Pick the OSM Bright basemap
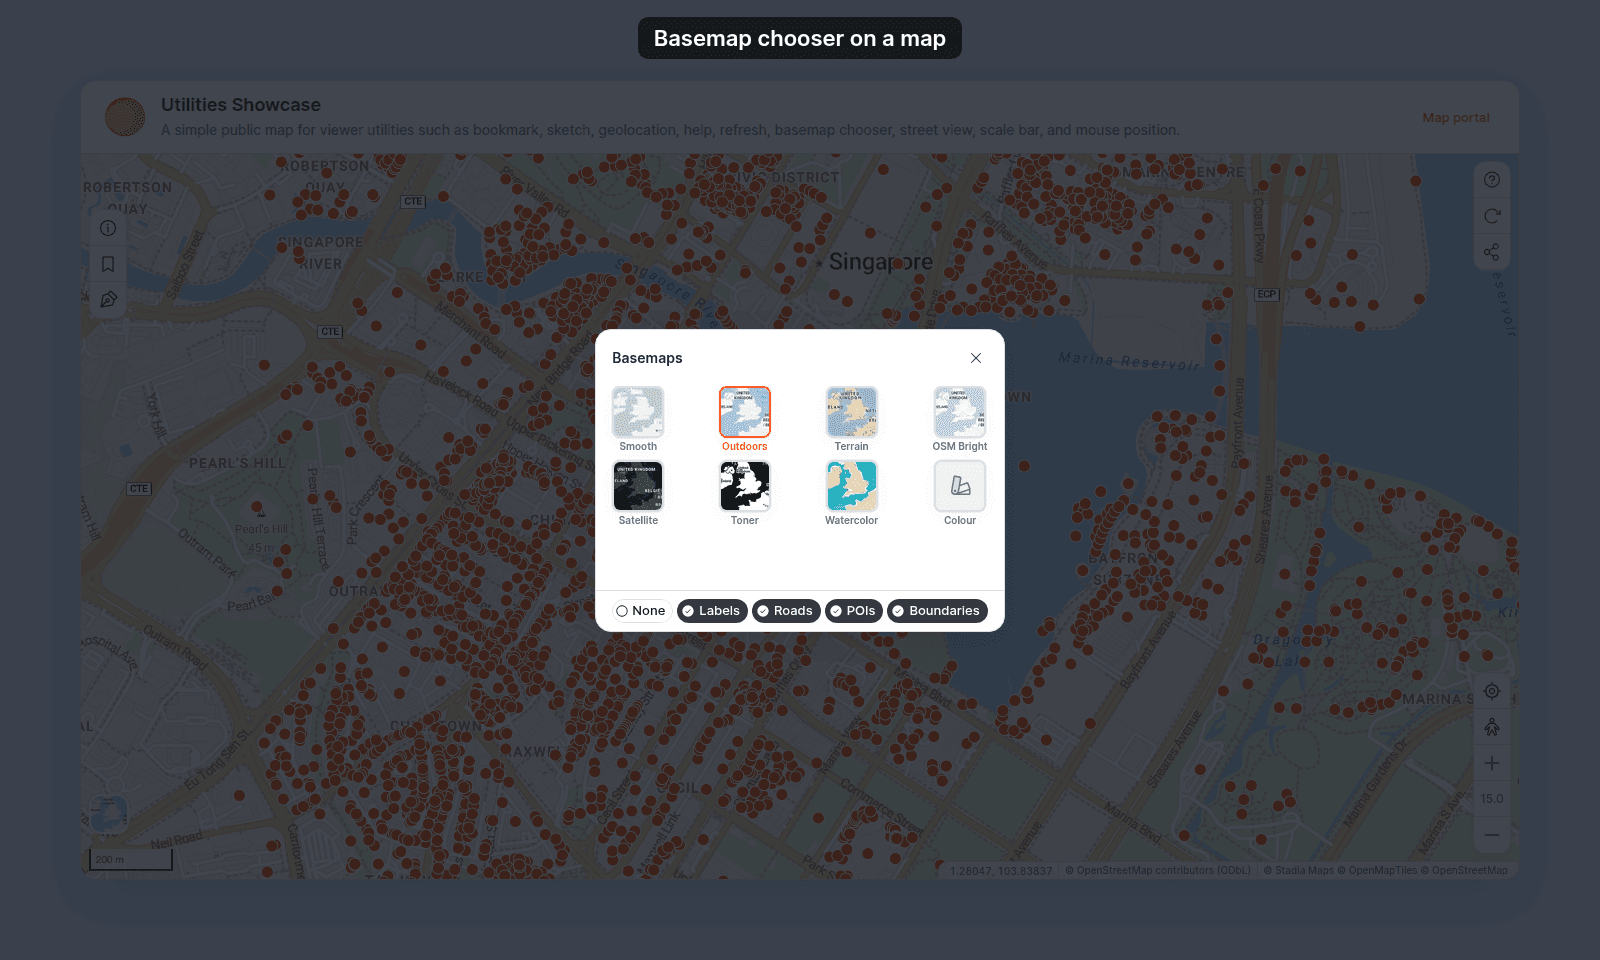This screenshot has width=1600, height=960. 960,412
